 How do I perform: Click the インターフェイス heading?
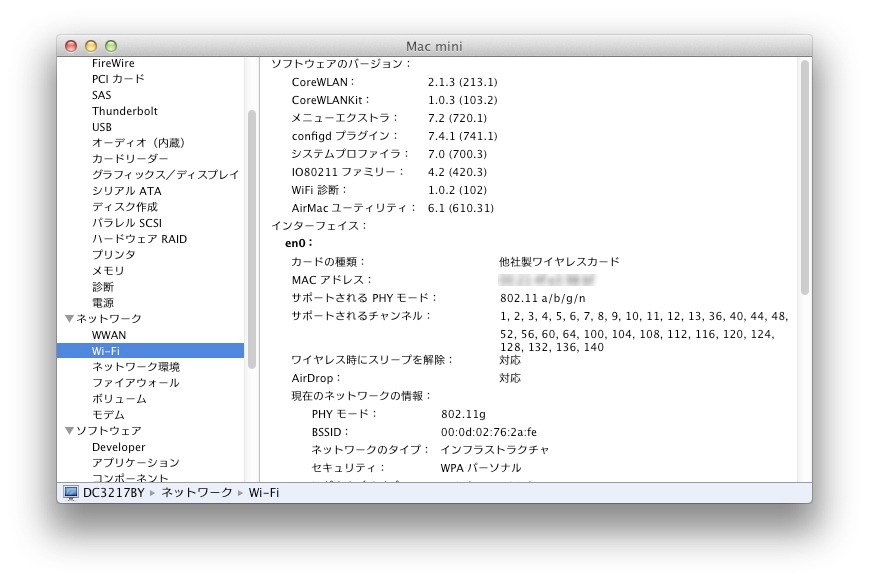[319, 226]
